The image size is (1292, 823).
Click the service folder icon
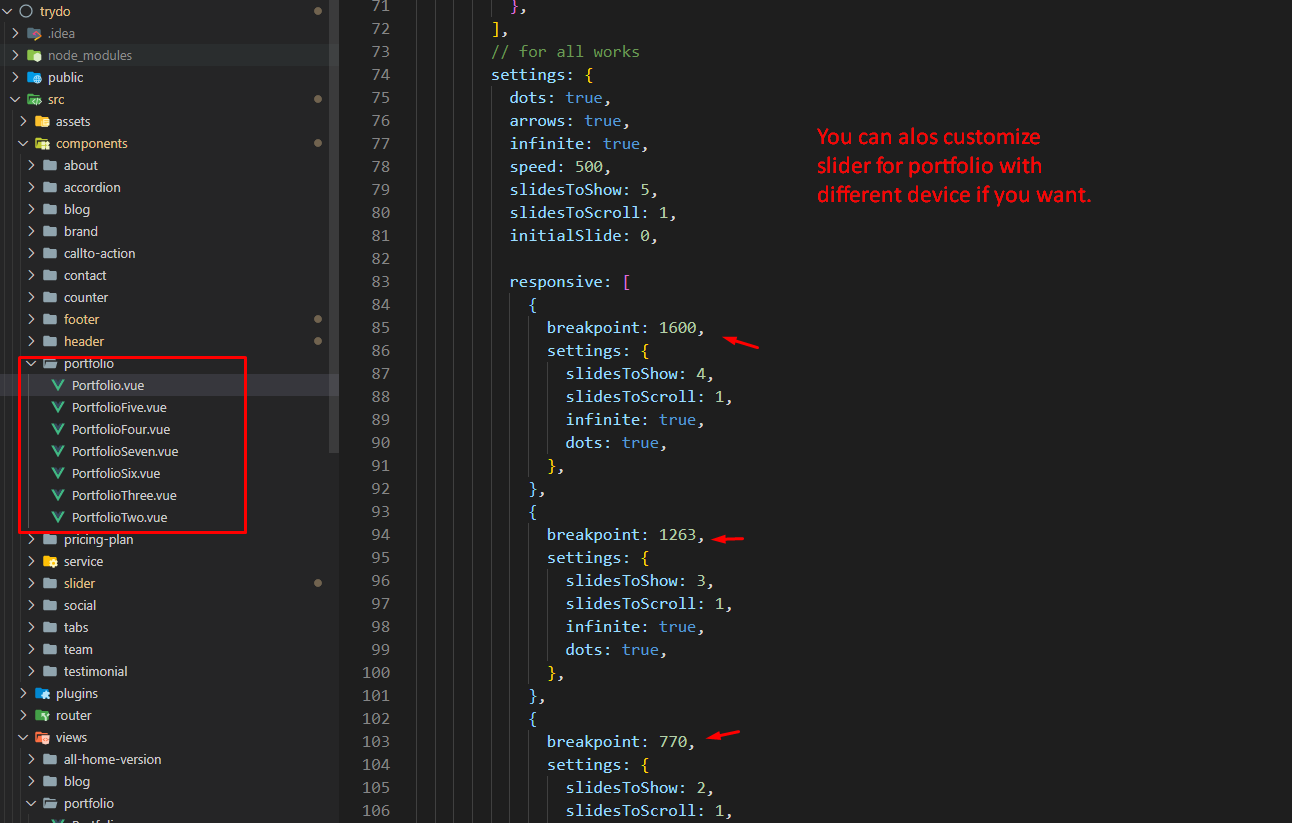(50, 561)
